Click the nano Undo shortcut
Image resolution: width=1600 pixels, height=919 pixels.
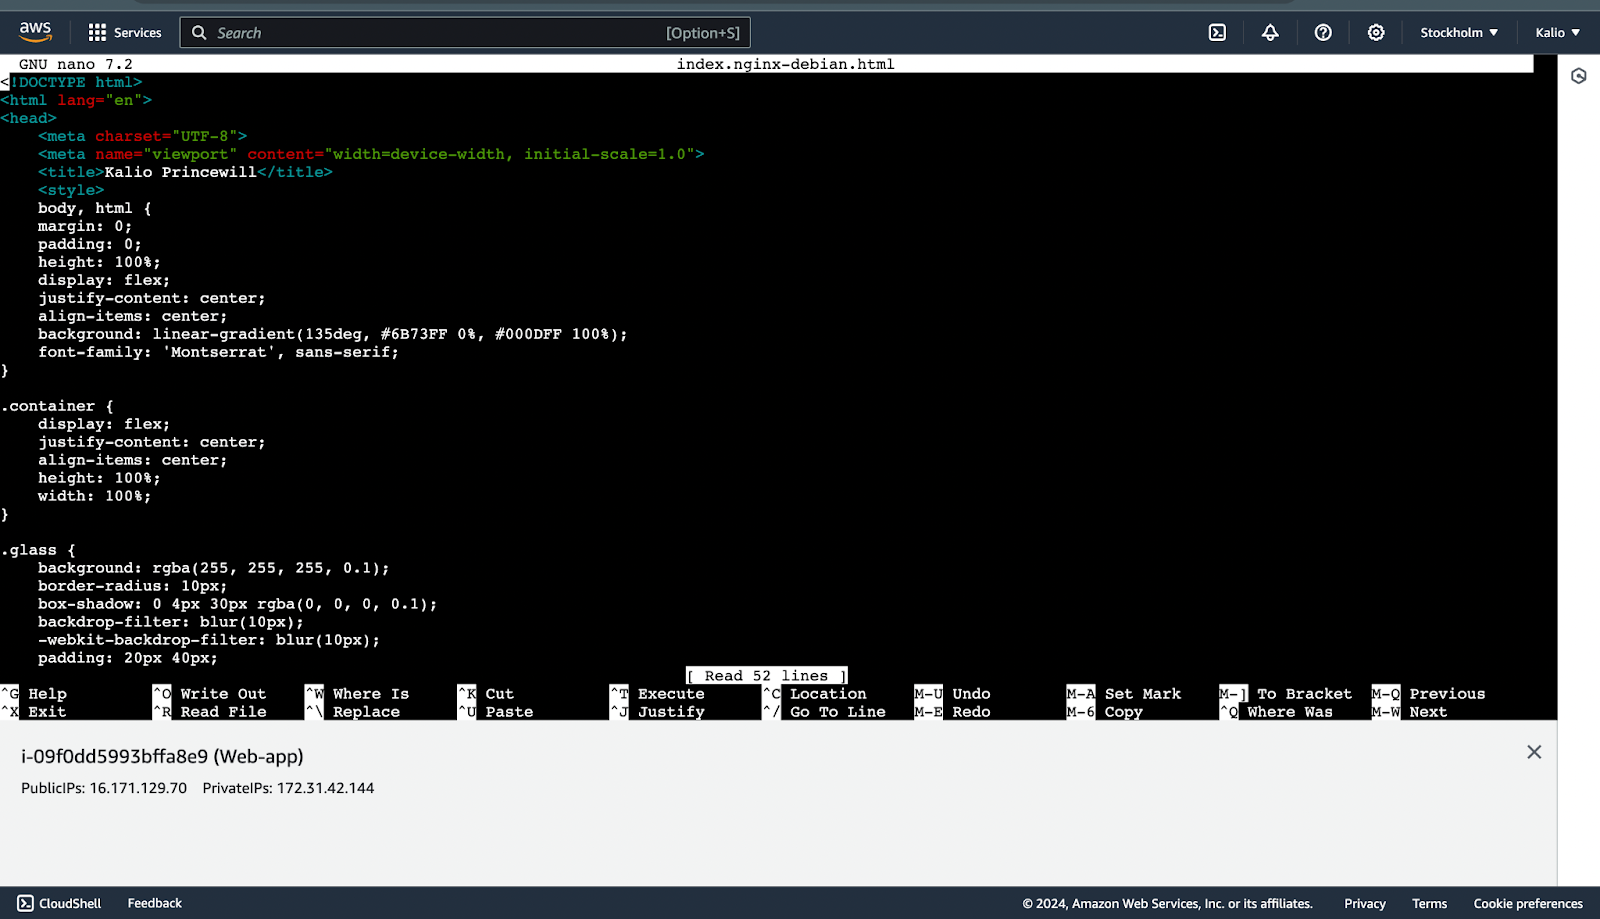953,694
